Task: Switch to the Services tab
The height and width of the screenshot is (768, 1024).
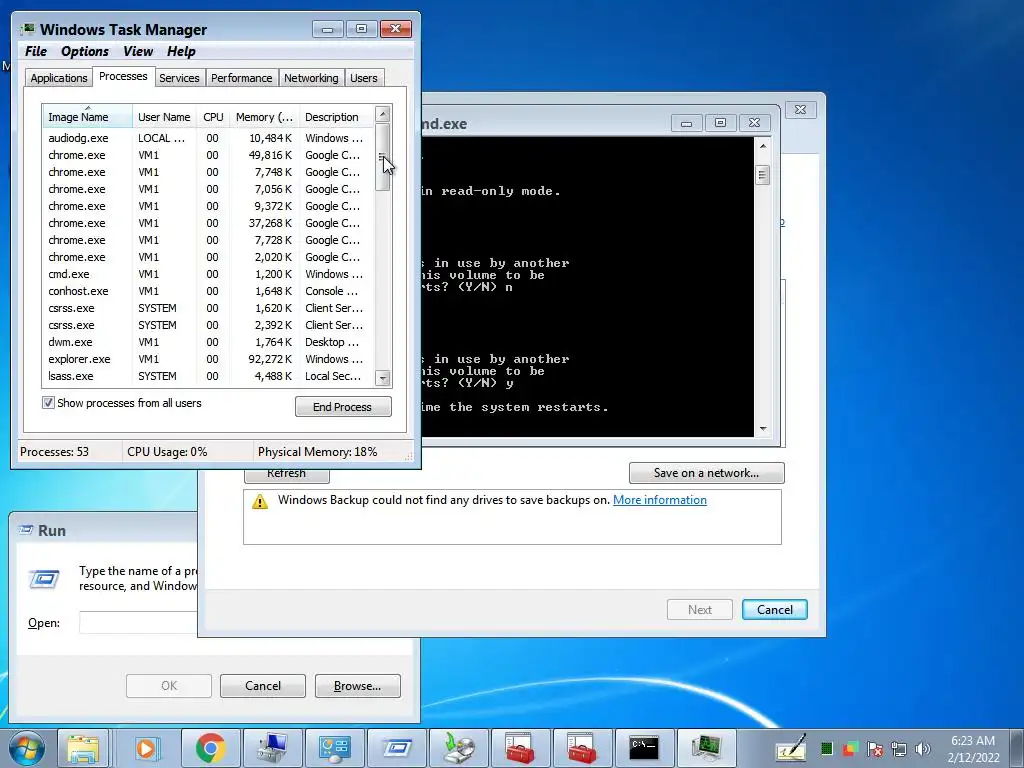Action: [179, 78]
